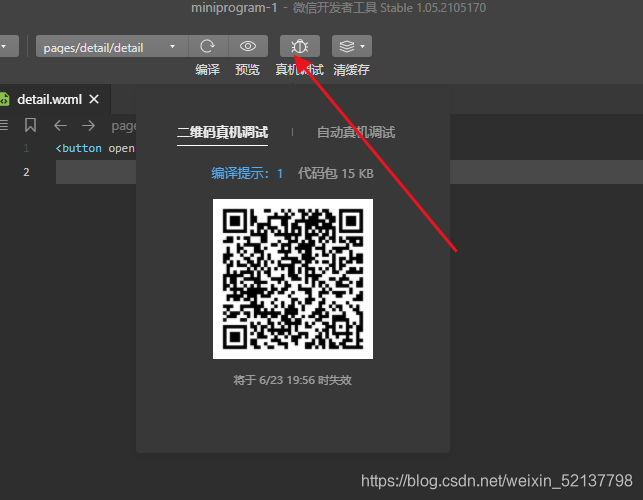Click the 预览 label
This screenshot has width=643, height=500.
pos(247,70)
